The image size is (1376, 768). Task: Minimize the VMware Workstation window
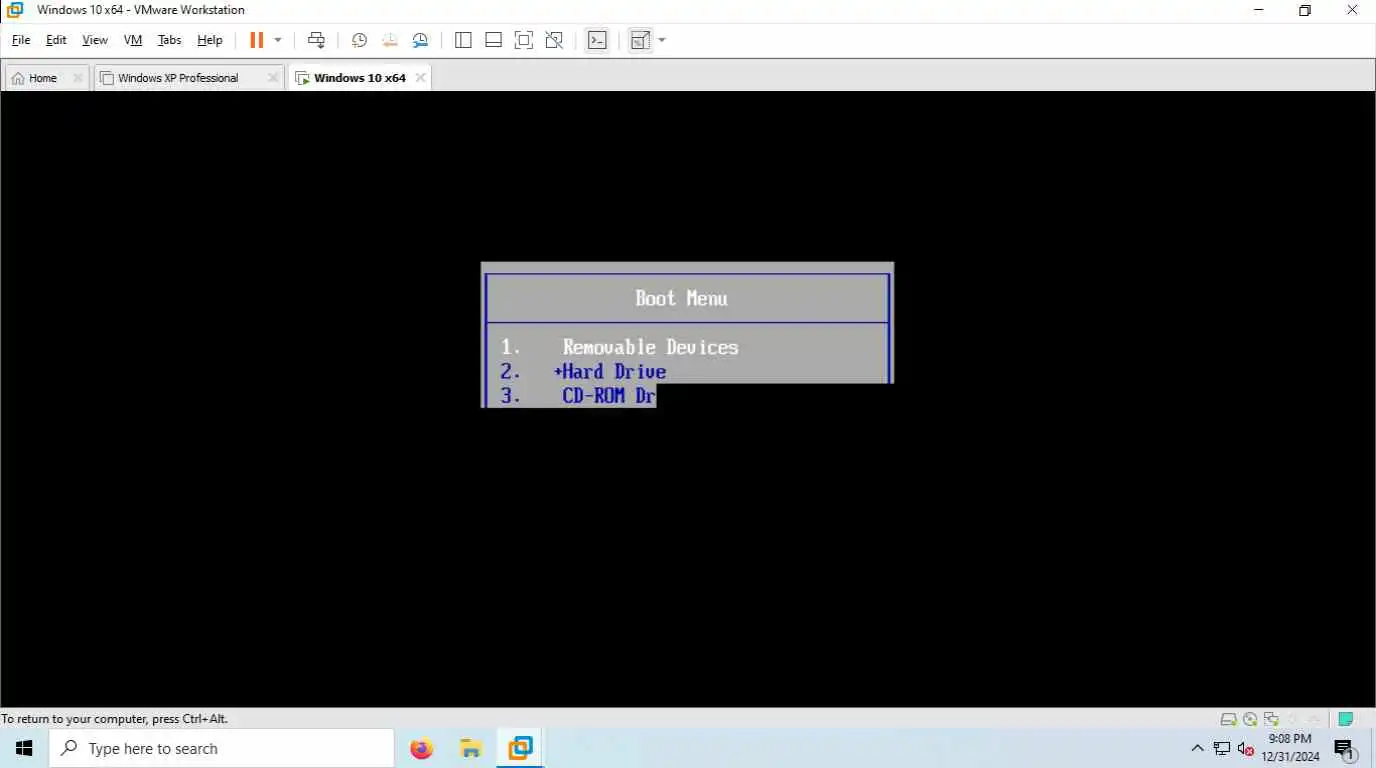1258,10
